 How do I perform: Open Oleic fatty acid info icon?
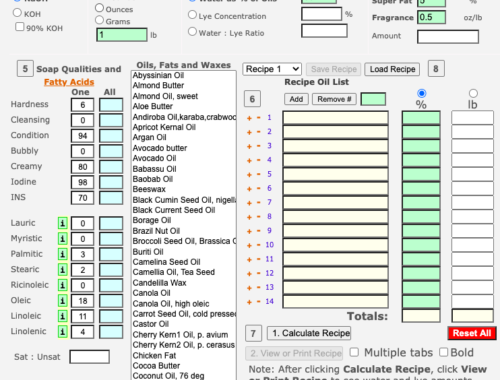point(63,301)
